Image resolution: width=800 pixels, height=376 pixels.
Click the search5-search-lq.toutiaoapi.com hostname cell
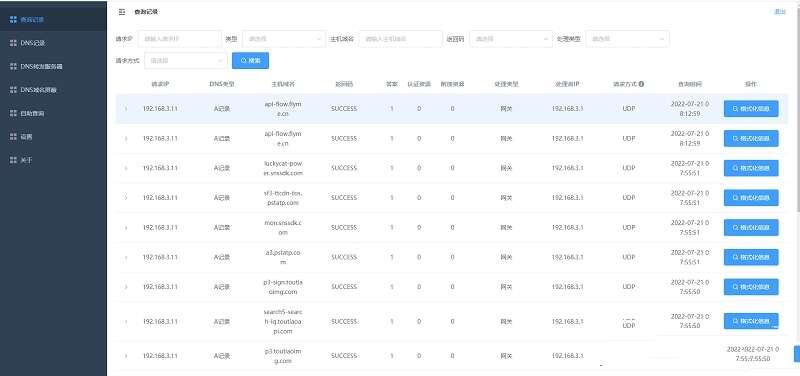pyautogui.click(x=283, y=321)
